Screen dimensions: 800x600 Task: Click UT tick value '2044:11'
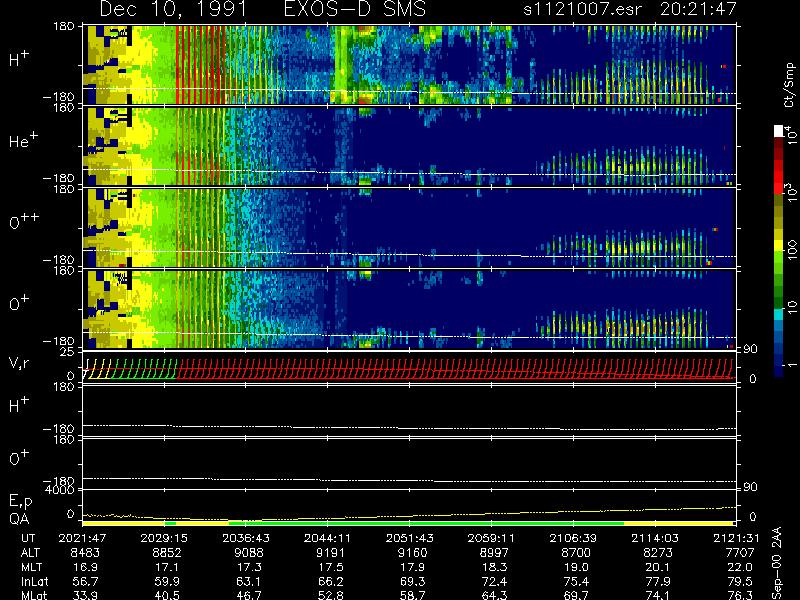point(328,538)
